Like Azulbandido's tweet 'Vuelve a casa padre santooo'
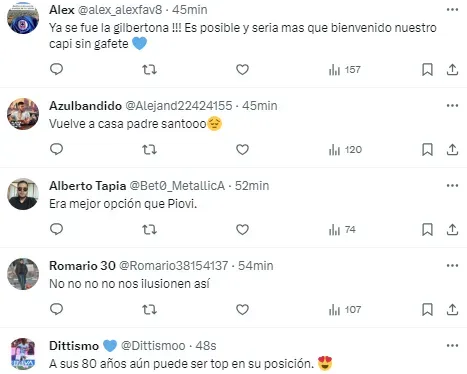 [242, 150]
